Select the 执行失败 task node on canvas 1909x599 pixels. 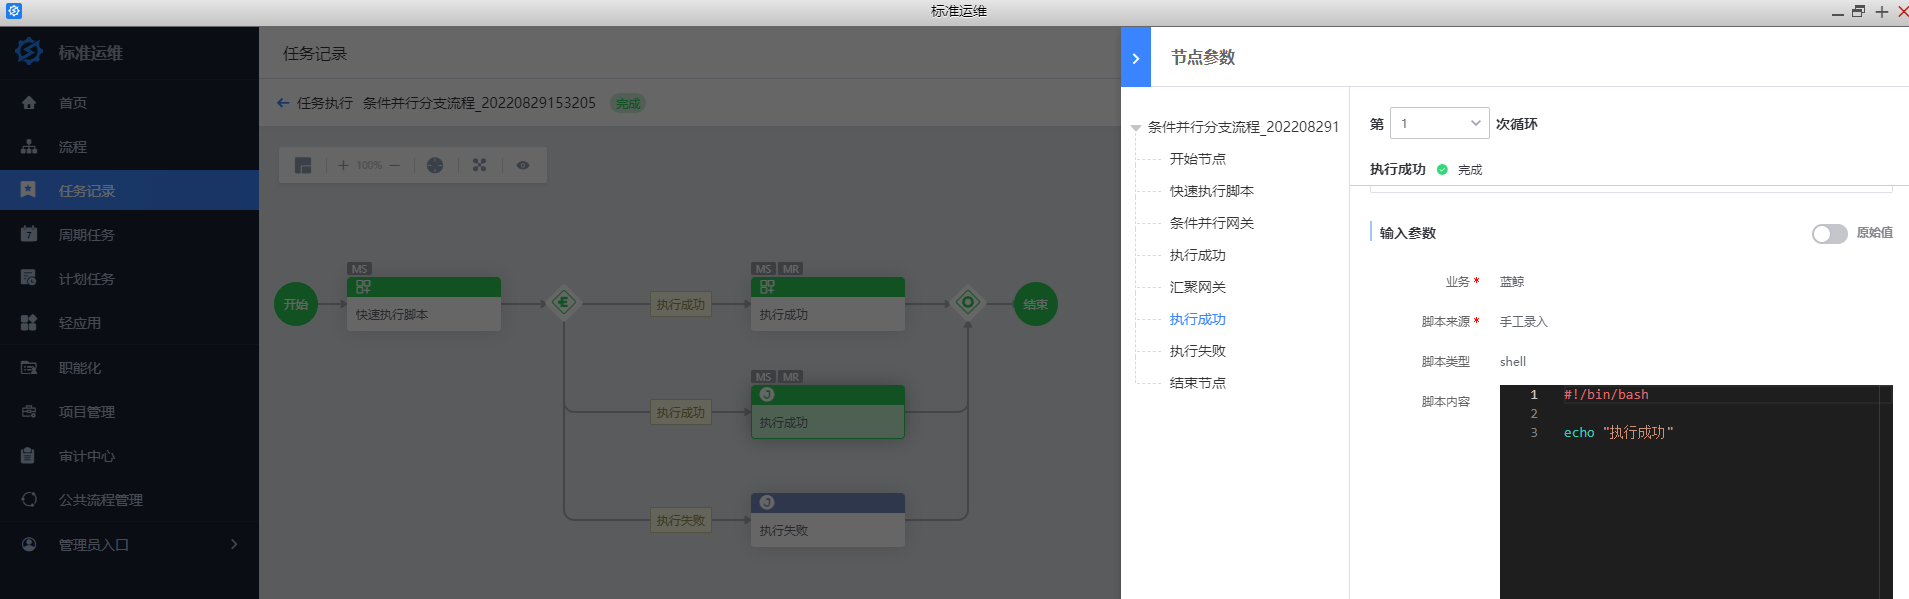point(828,520)
